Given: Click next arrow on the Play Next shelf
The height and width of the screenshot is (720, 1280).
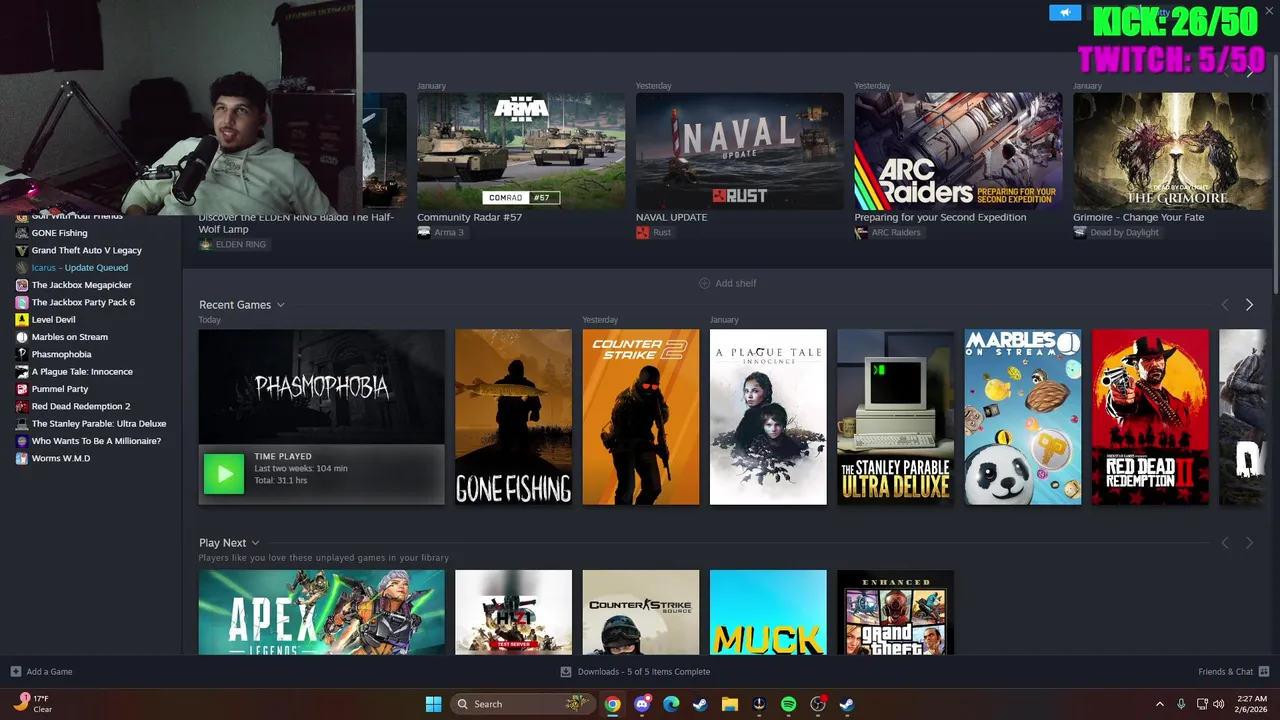Looking at the screenshot, I should pos(1249,543).
